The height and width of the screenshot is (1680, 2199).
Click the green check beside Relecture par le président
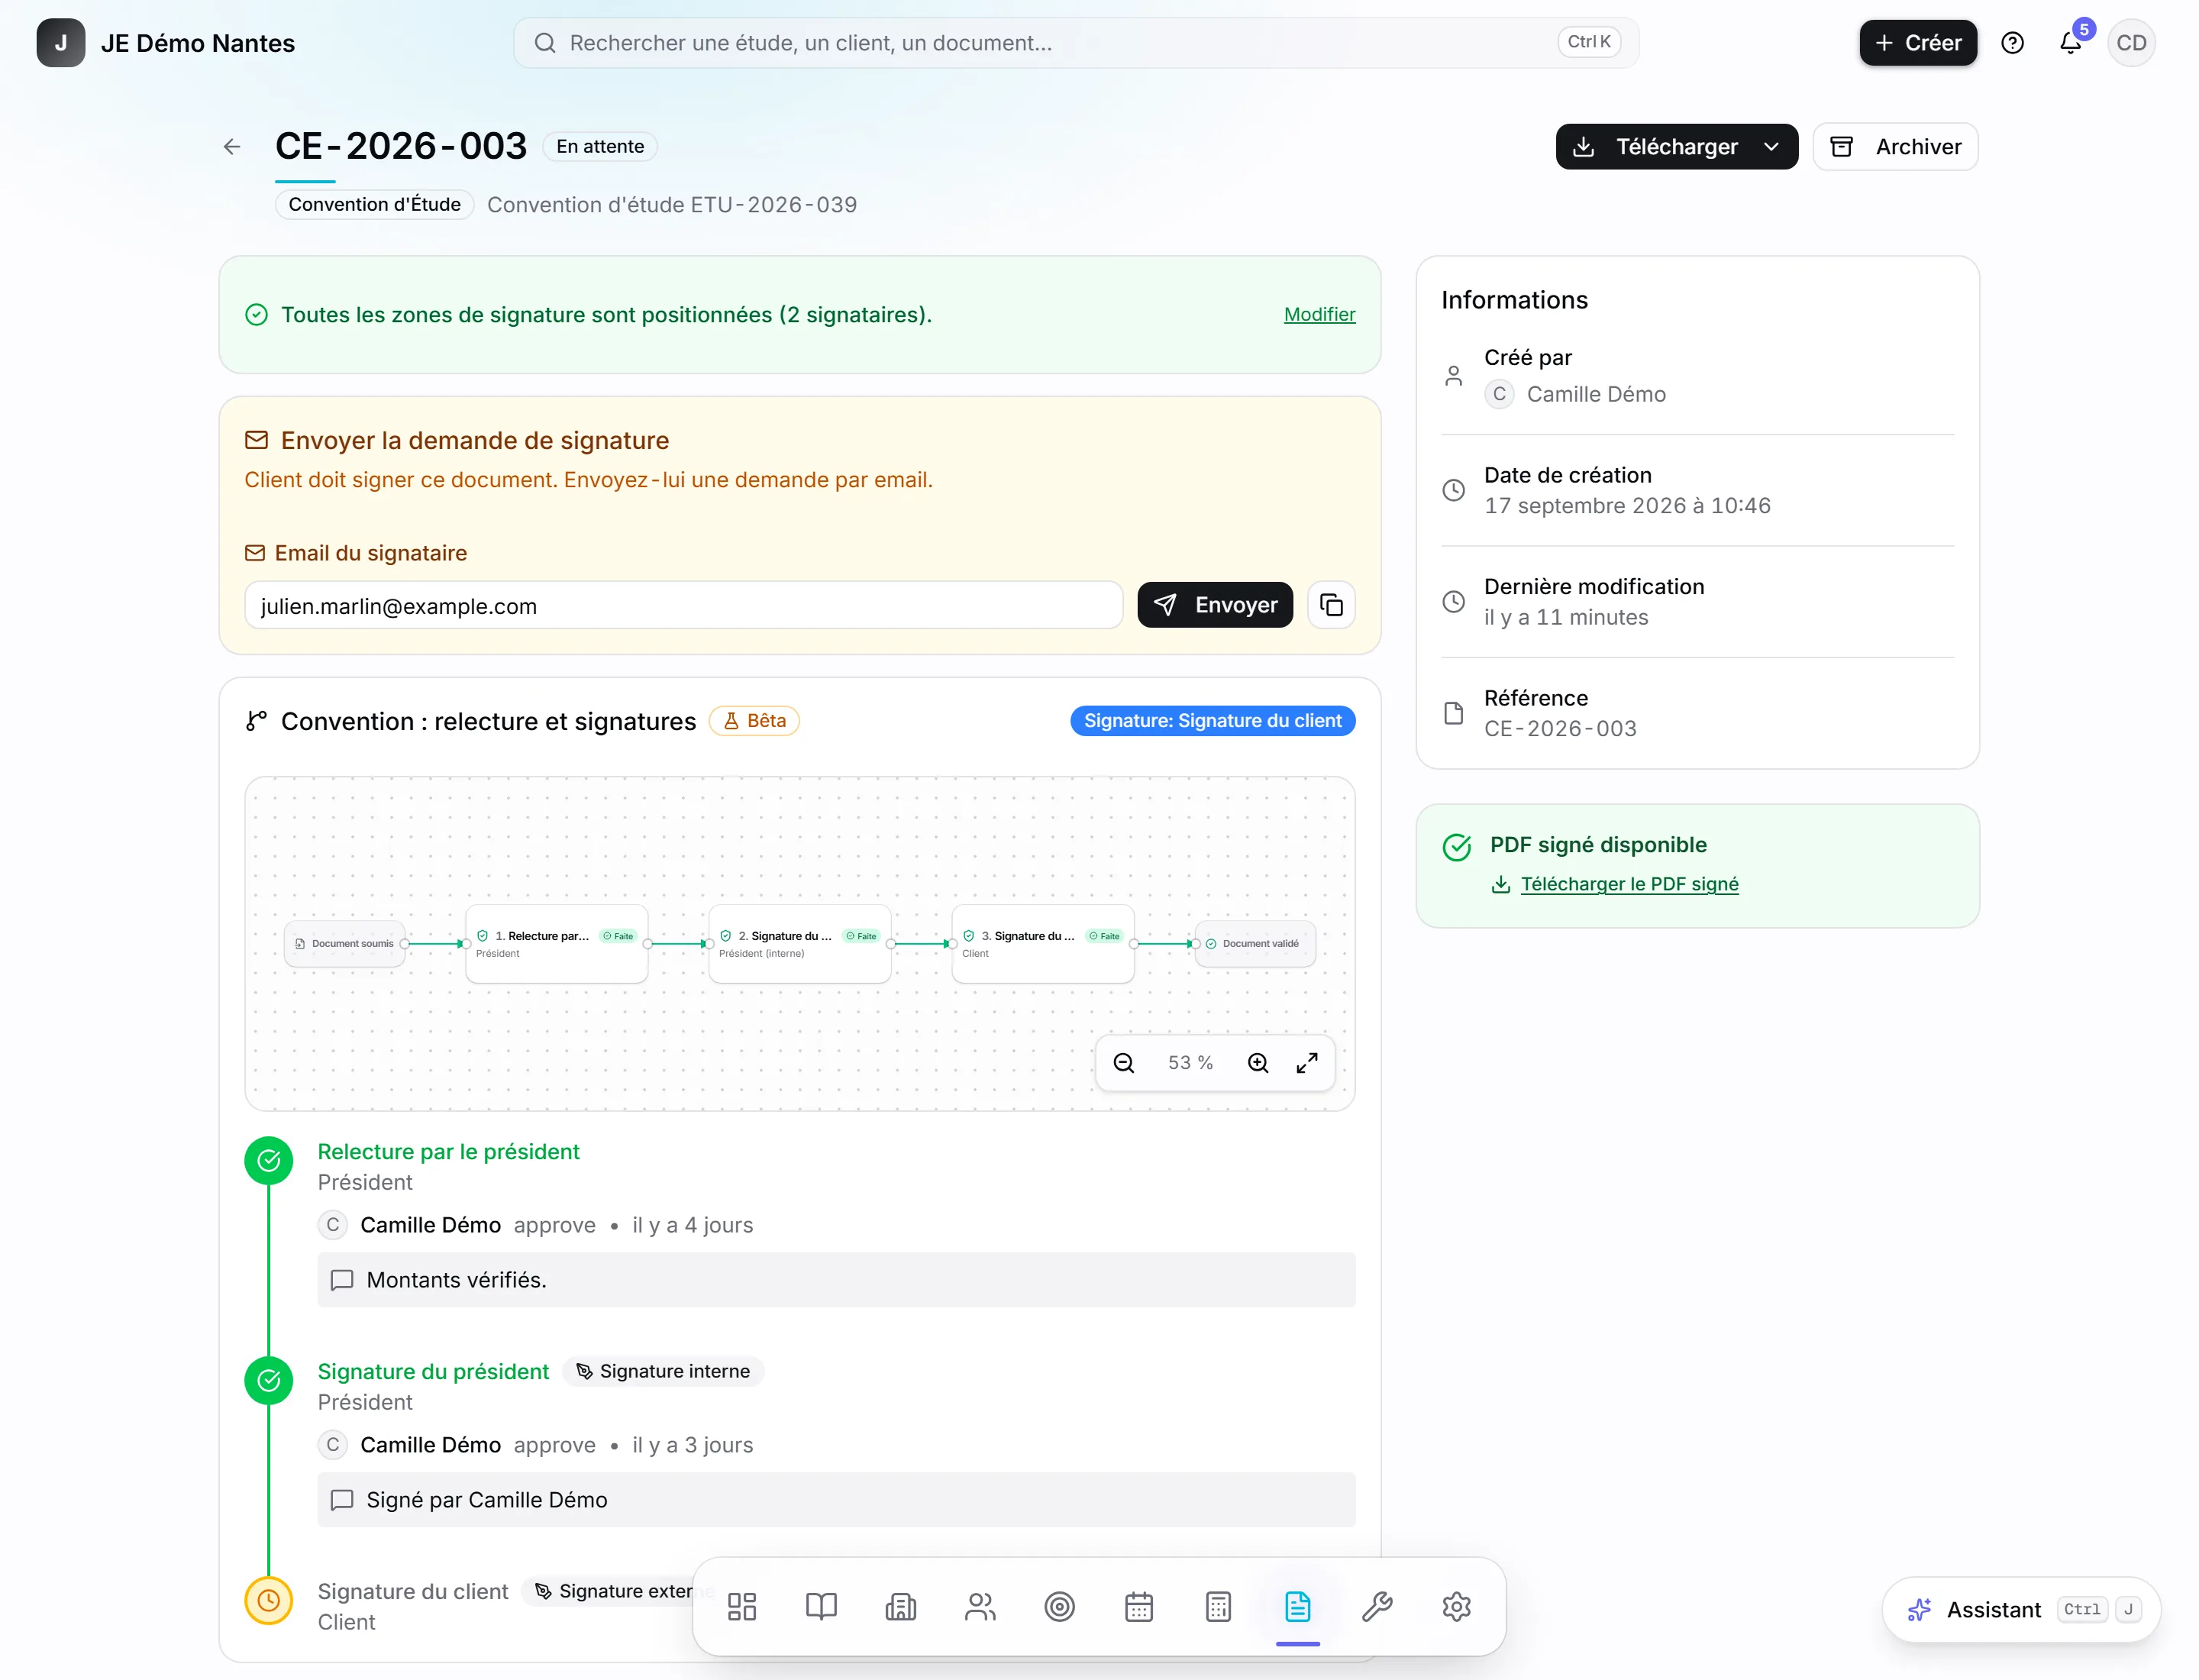(x=269, y=1161)
